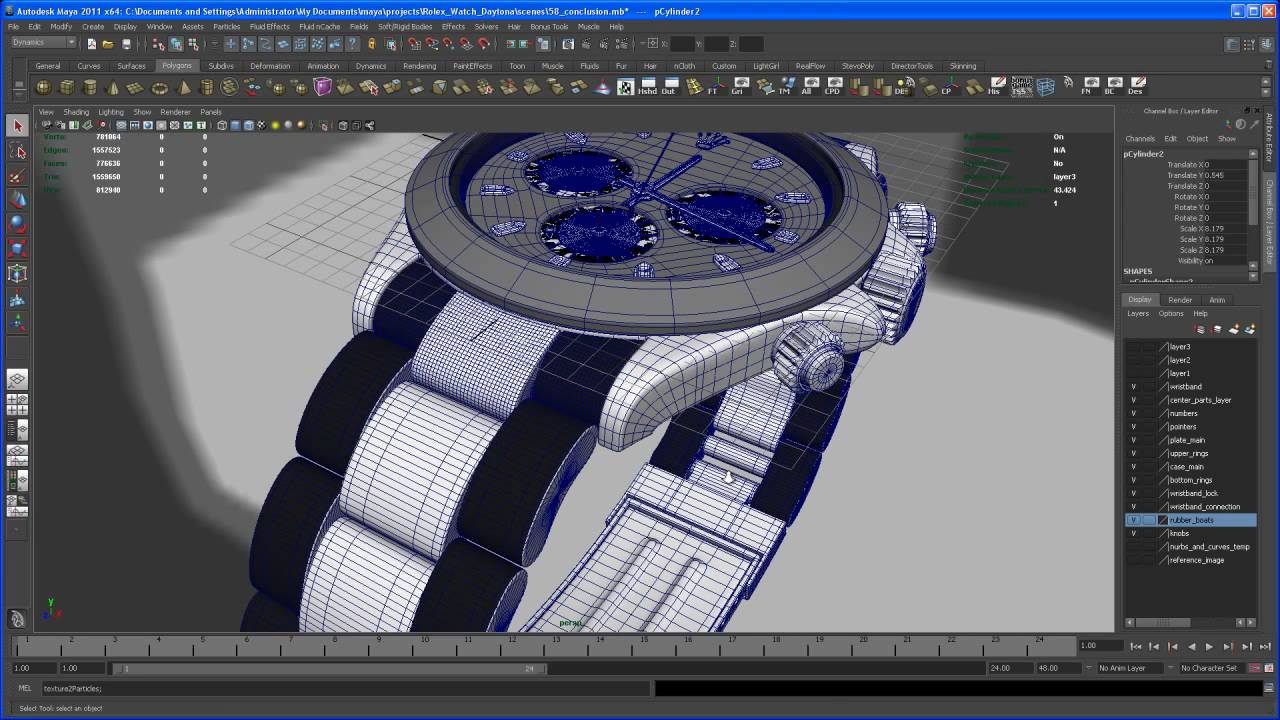
Task: Activate the Select tool arrow
Action: click(17, 125)
